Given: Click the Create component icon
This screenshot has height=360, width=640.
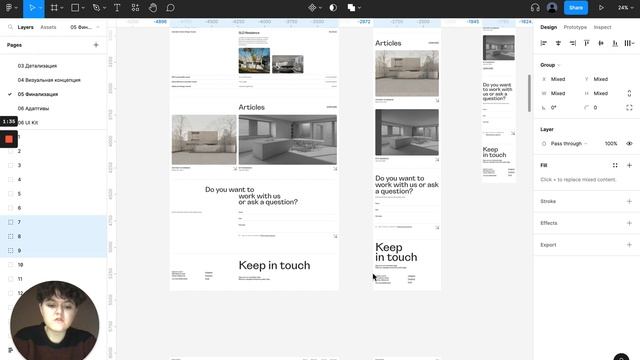Looking at the screenshot, I should [x=312, y=8].
